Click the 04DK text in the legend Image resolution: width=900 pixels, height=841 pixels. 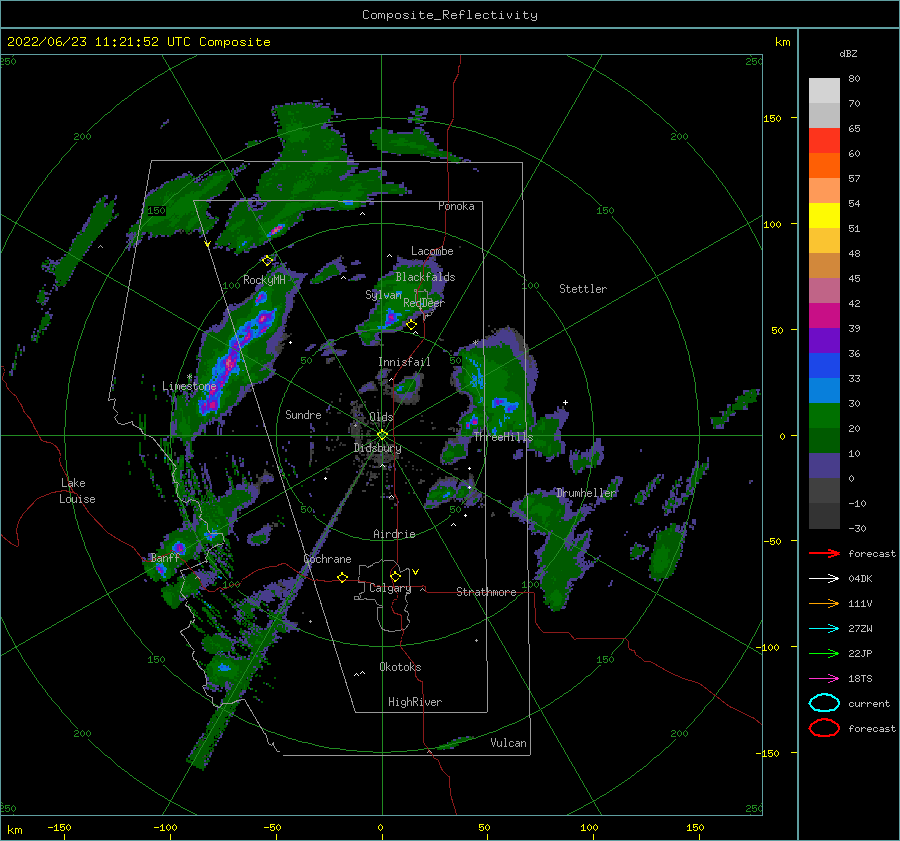[x=860, y=578]
